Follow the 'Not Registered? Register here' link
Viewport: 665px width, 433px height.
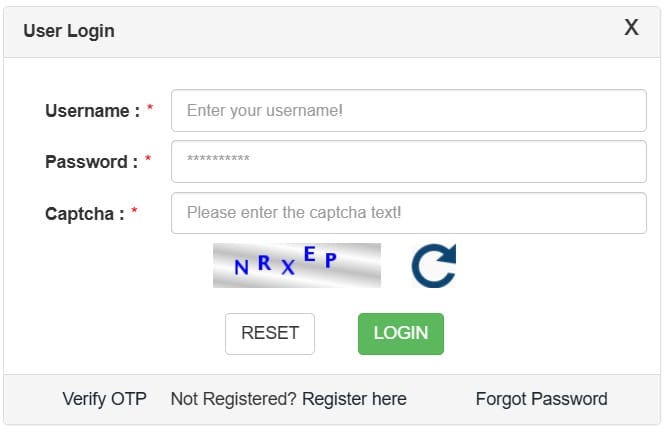[x=288, y=399]
